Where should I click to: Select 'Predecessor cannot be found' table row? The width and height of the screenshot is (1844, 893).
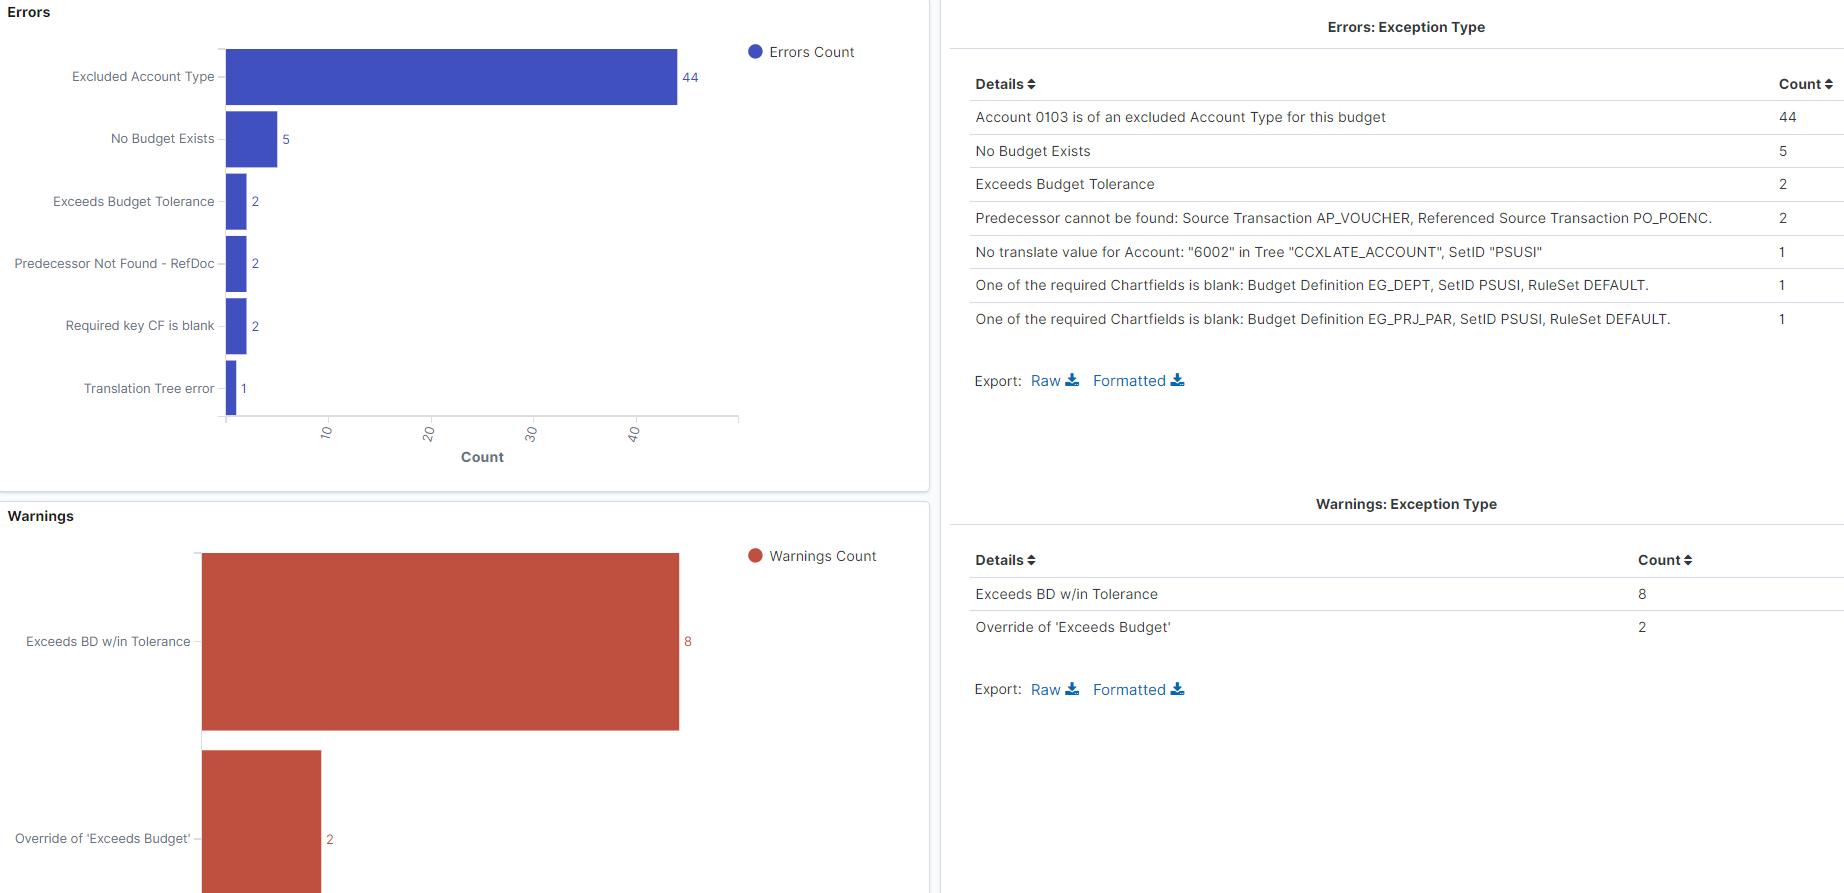(1406, 219)
